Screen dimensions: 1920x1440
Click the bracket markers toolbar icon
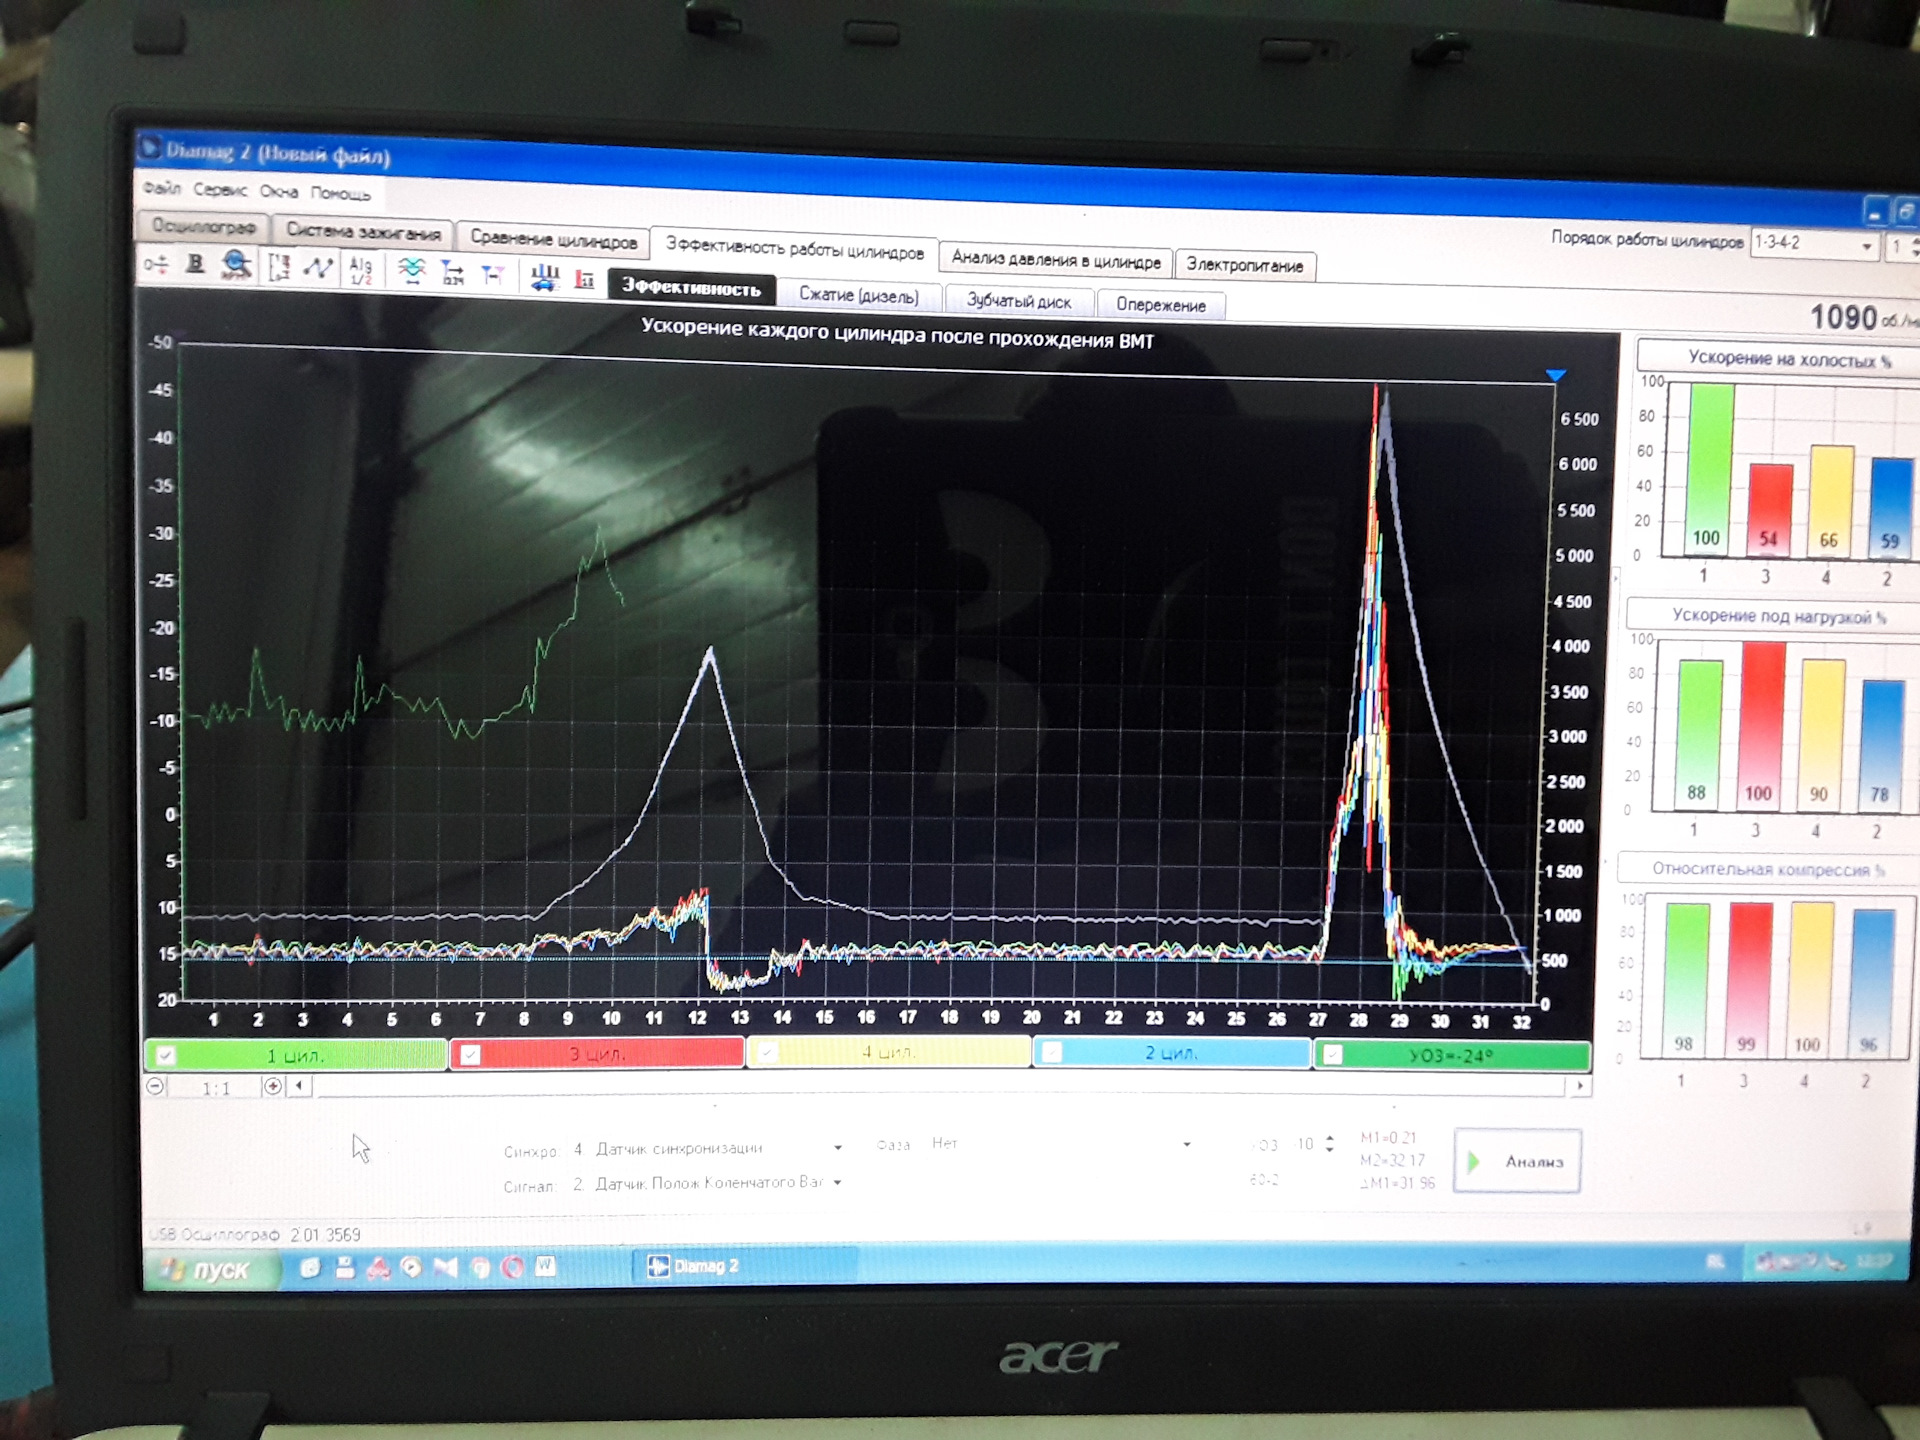point(279,267)
